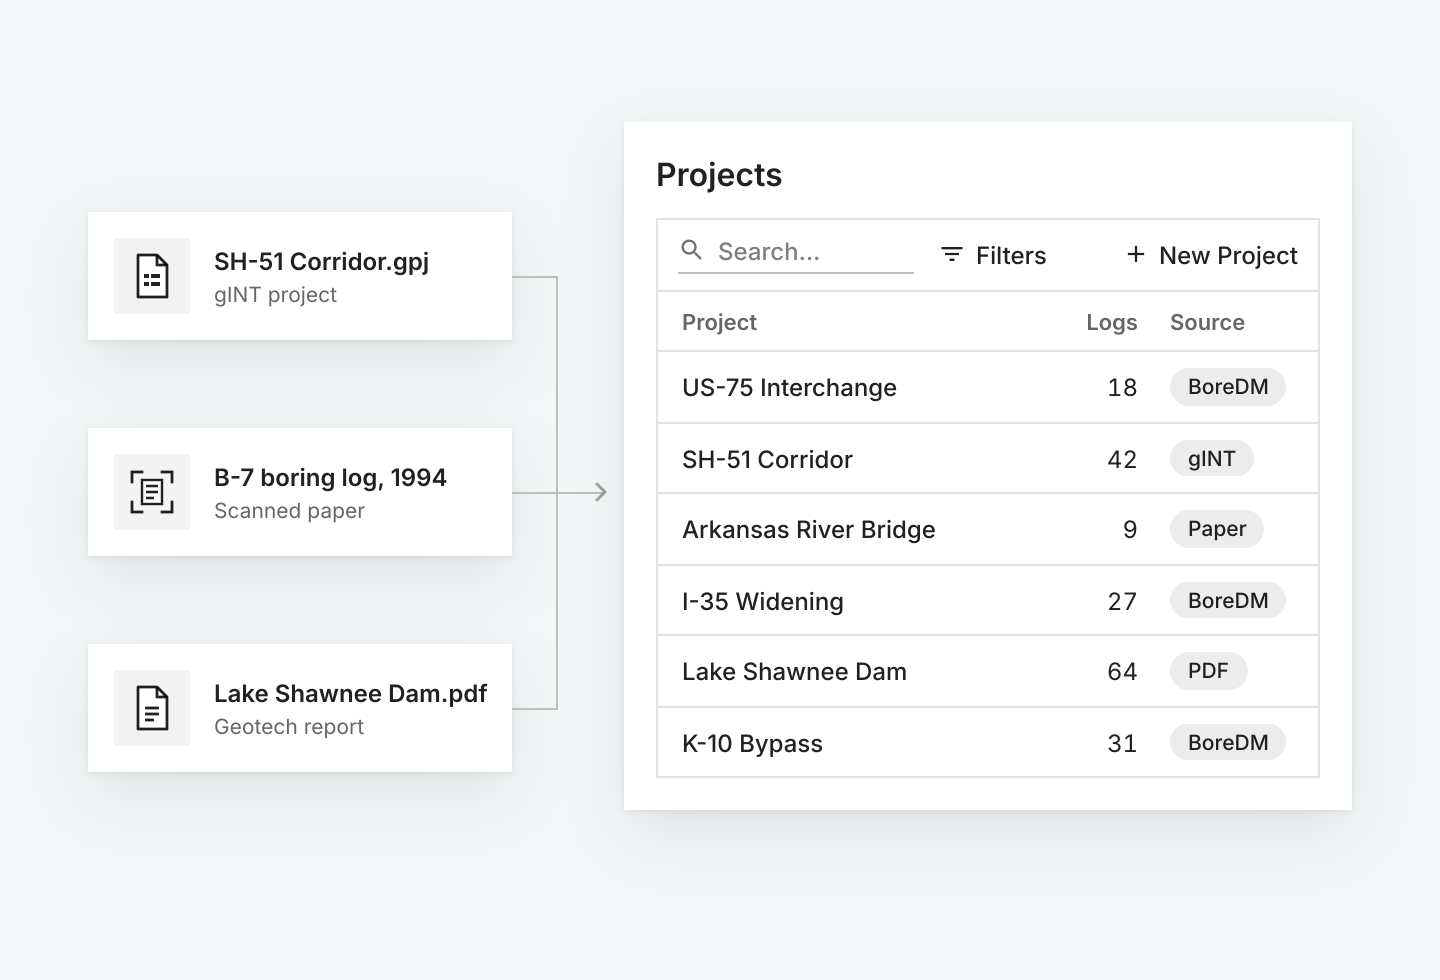Click the Filters funnel icon

952,255
